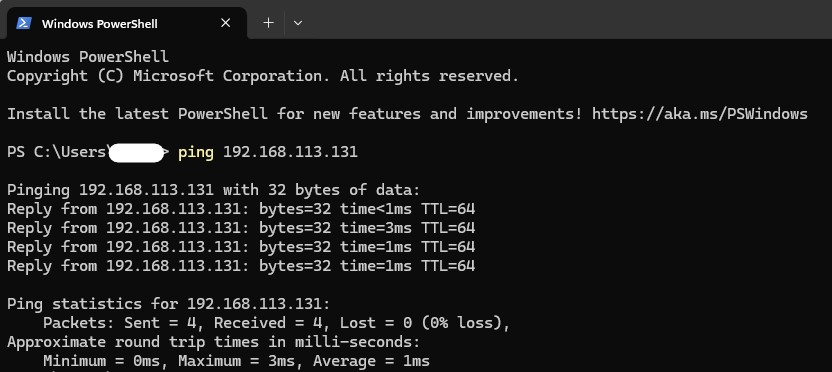Viewport: 832px width, 372px height.
Task: Close the Windows PowerShell tab
Action: (x=226, y=23)
